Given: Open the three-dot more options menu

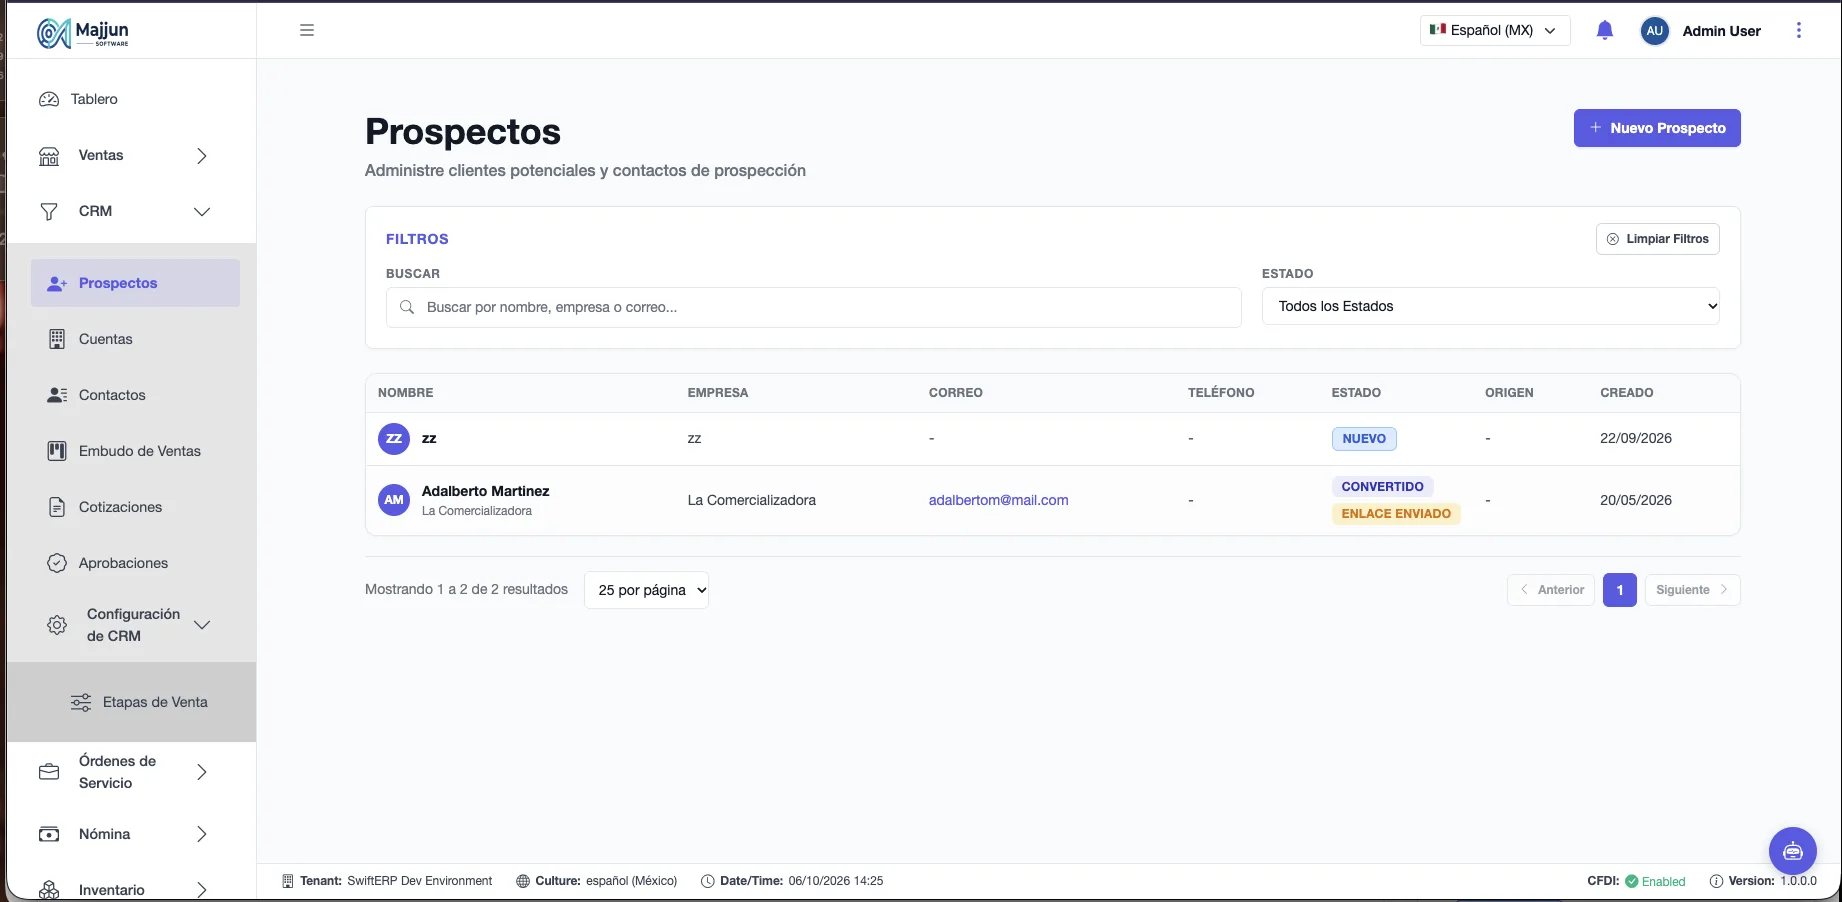Looking at the screenshot, I should point(1799,30).
